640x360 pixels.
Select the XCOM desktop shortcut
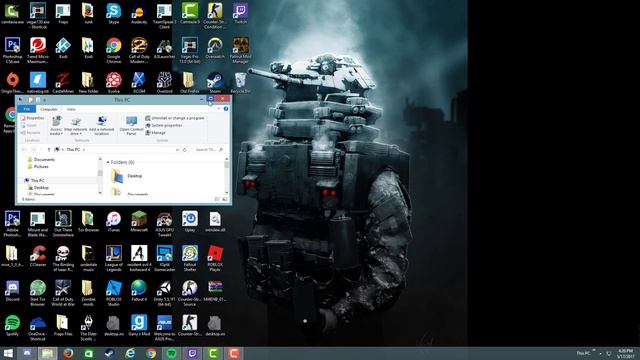[x=139, y=82]
